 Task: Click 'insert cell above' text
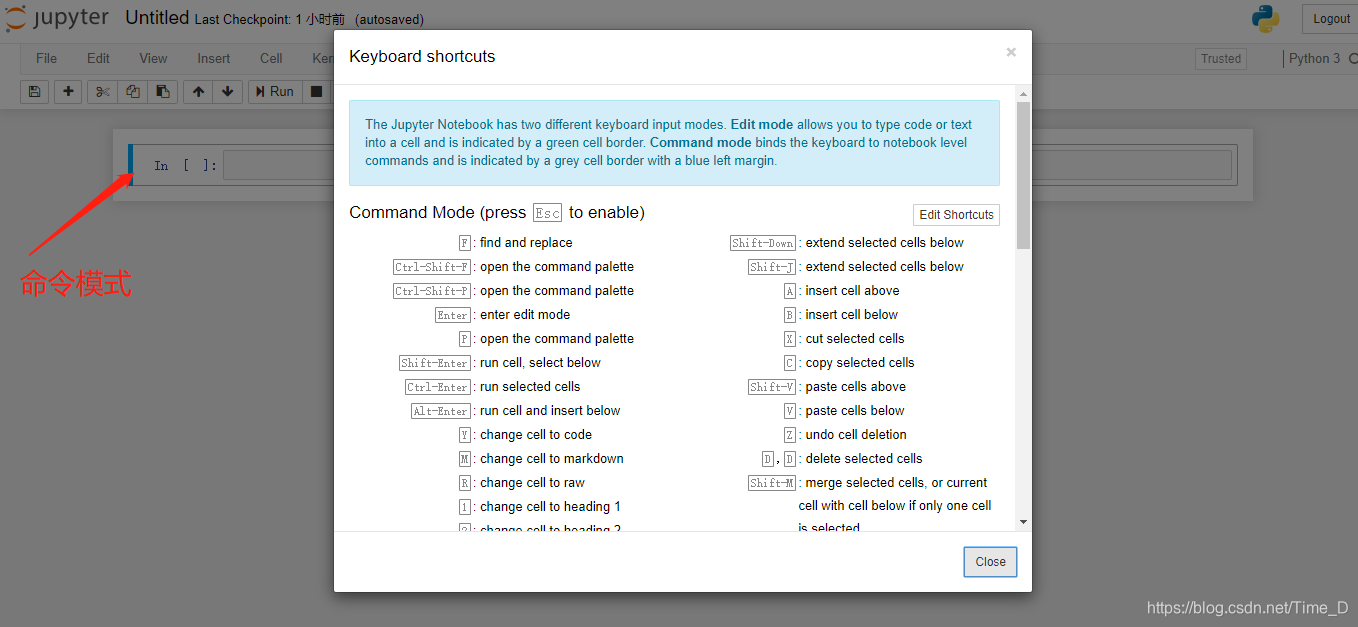[x=852, y=290]
